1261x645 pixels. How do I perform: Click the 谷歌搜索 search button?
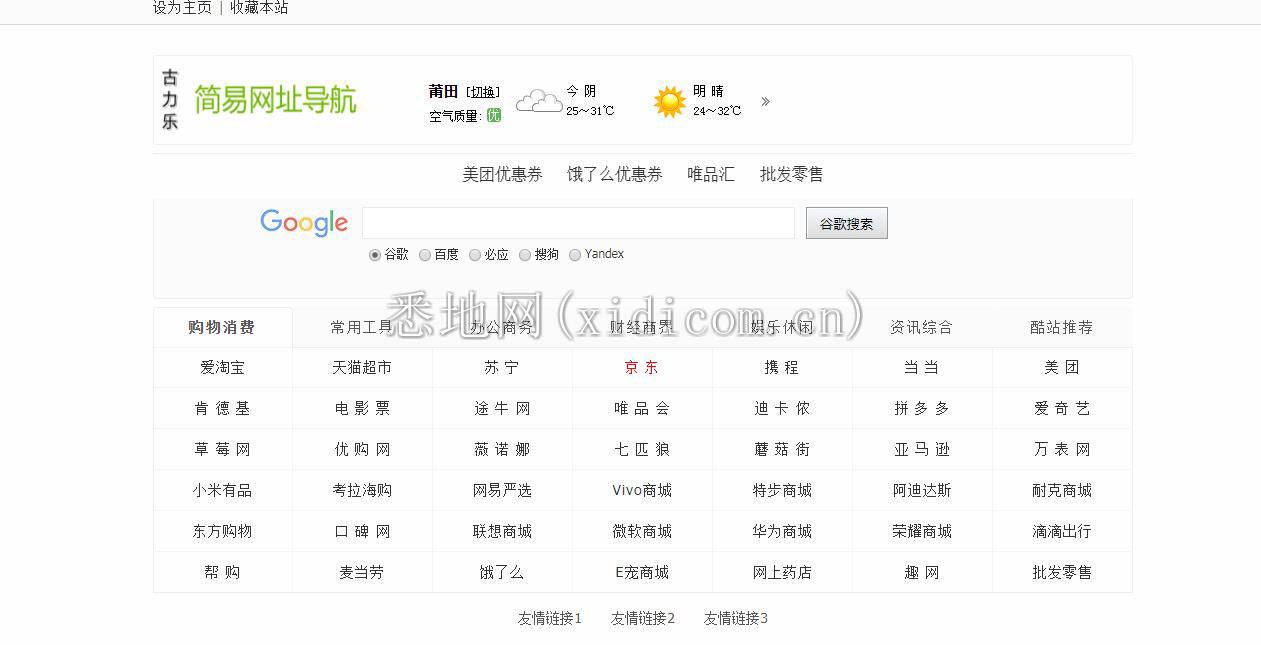point(847,223)
